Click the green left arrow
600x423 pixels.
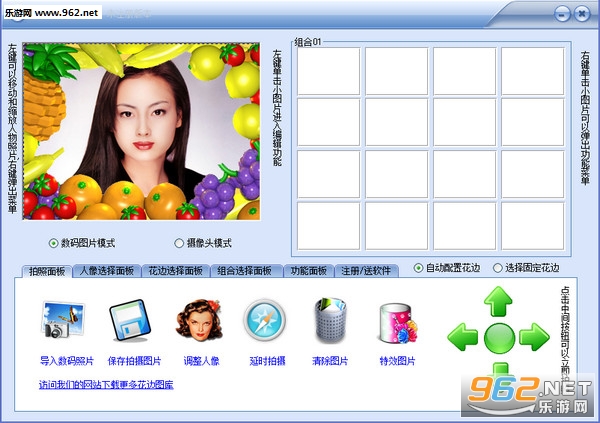463,337
